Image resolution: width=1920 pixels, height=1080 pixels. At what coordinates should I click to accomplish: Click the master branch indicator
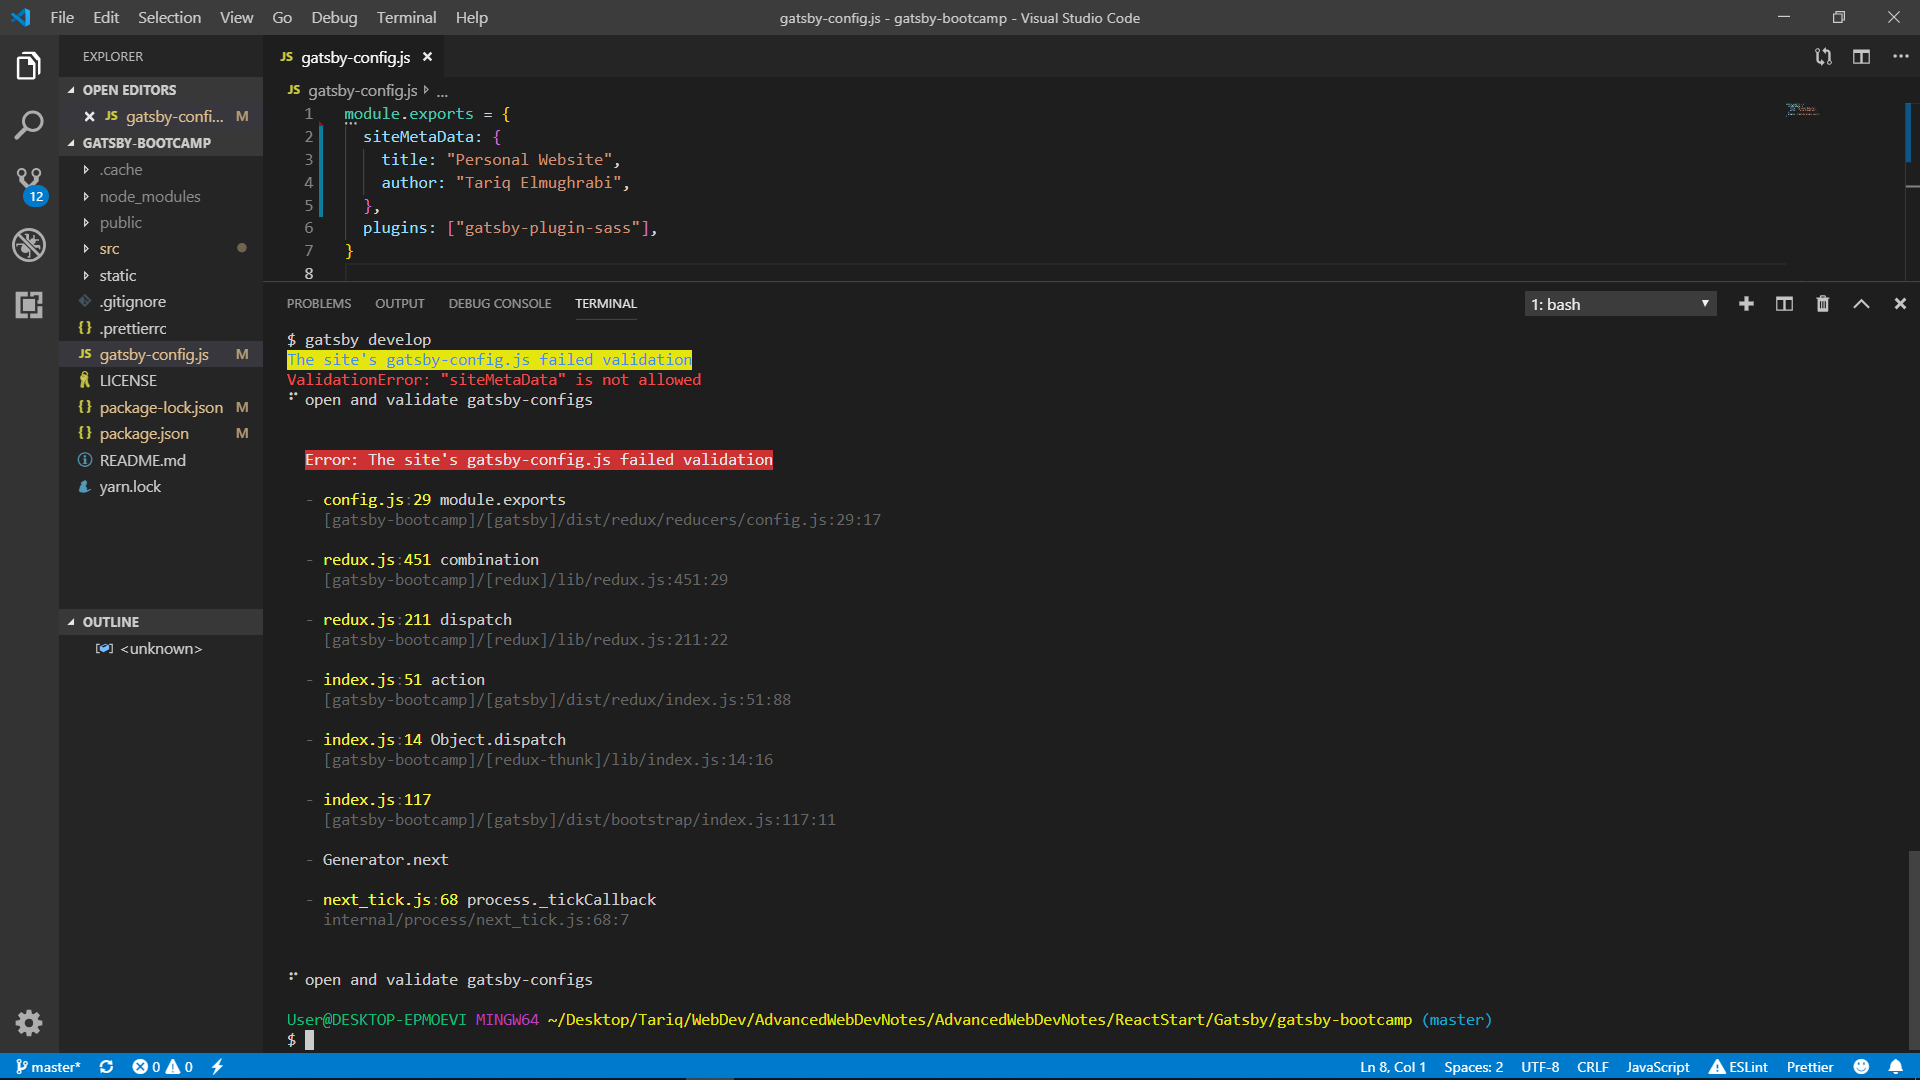(x=48, y=1067)
